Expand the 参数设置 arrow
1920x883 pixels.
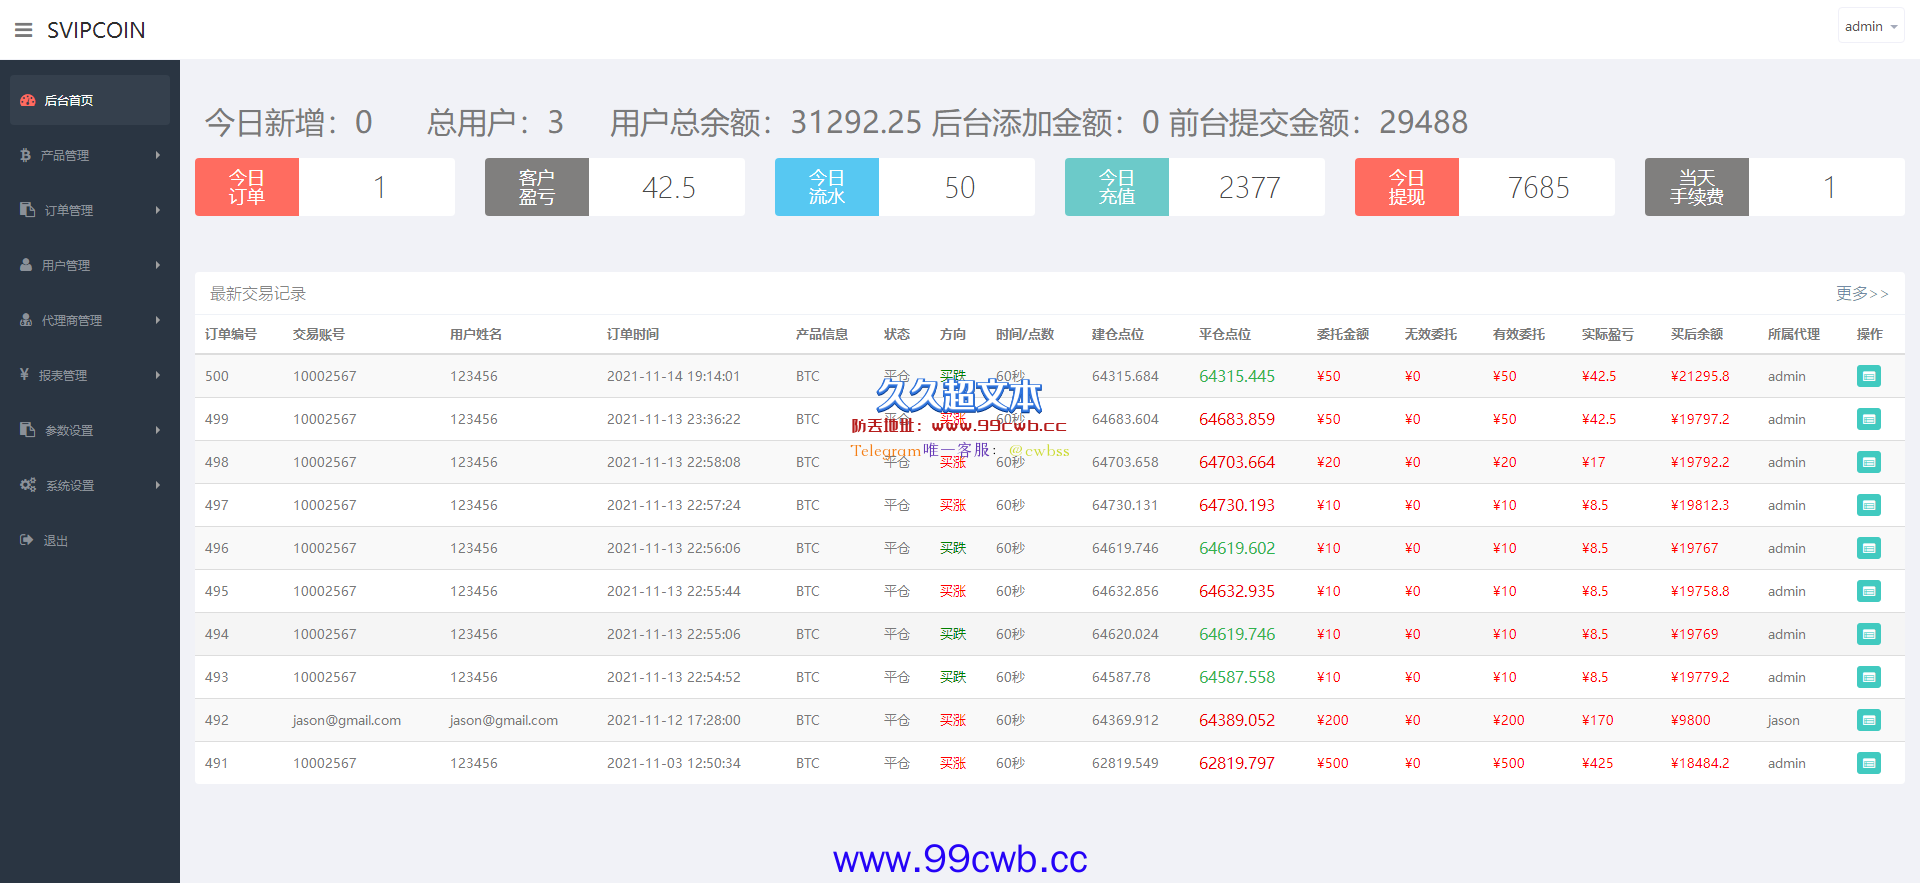coord(158,430)
